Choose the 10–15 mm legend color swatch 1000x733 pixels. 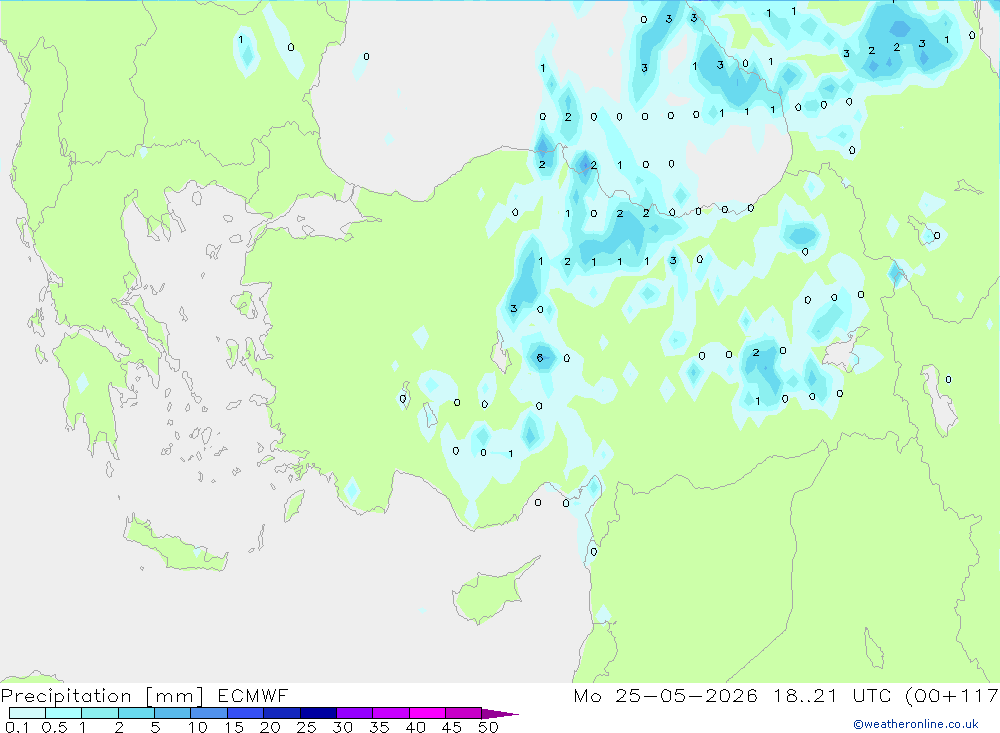tap(209, 713)
